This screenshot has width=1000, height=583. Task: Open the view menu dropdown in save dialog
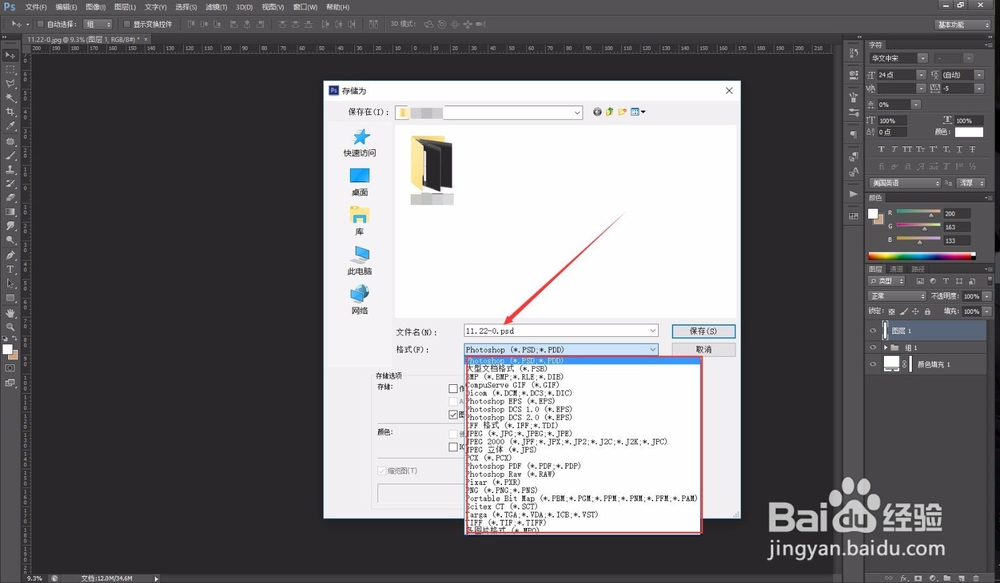point(638,112)
